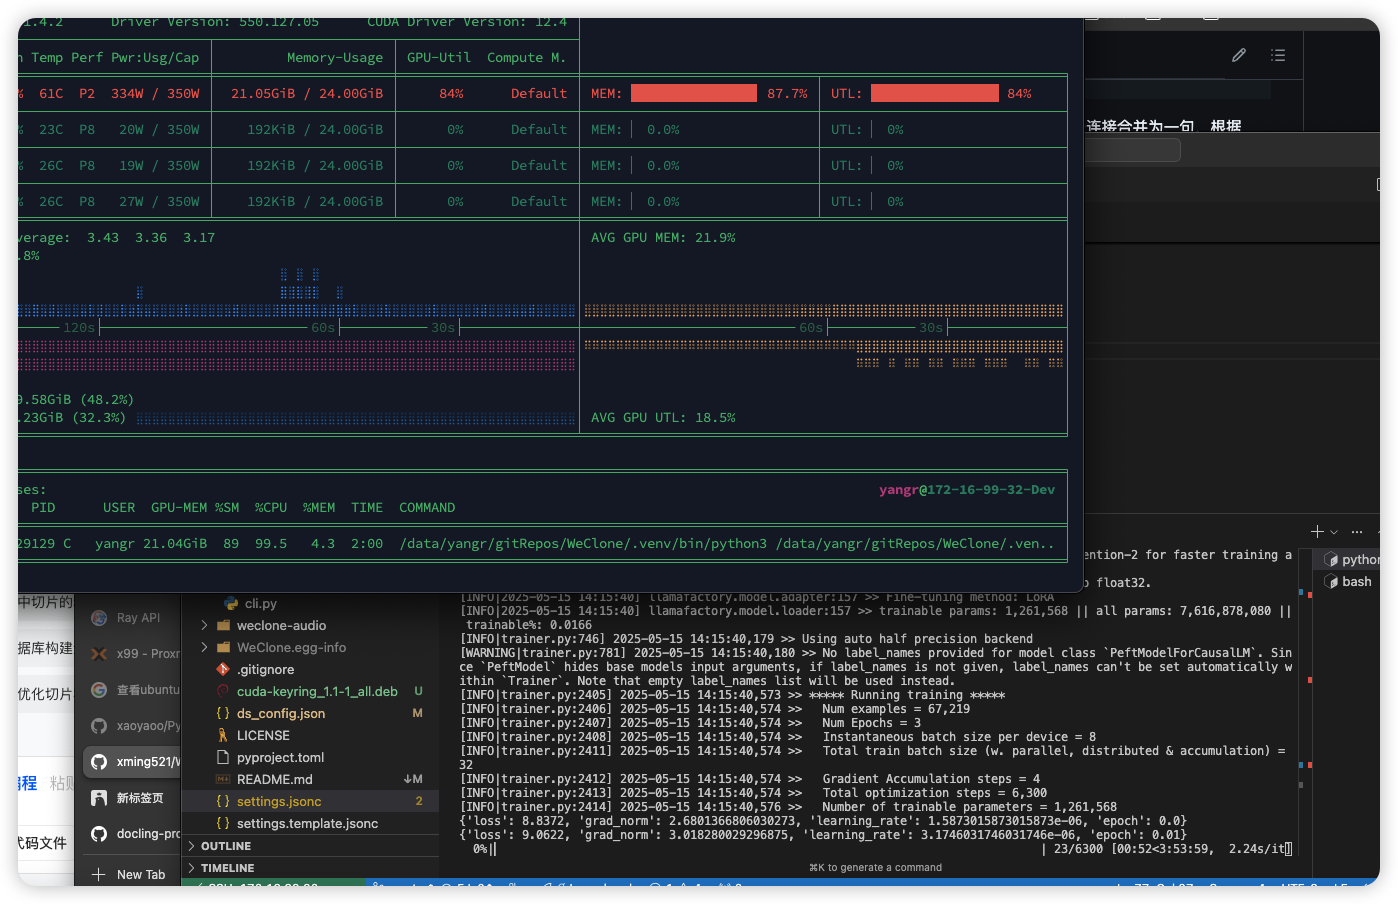
Task: Open the outline list icon beside the pencil
Action: 1278,56
